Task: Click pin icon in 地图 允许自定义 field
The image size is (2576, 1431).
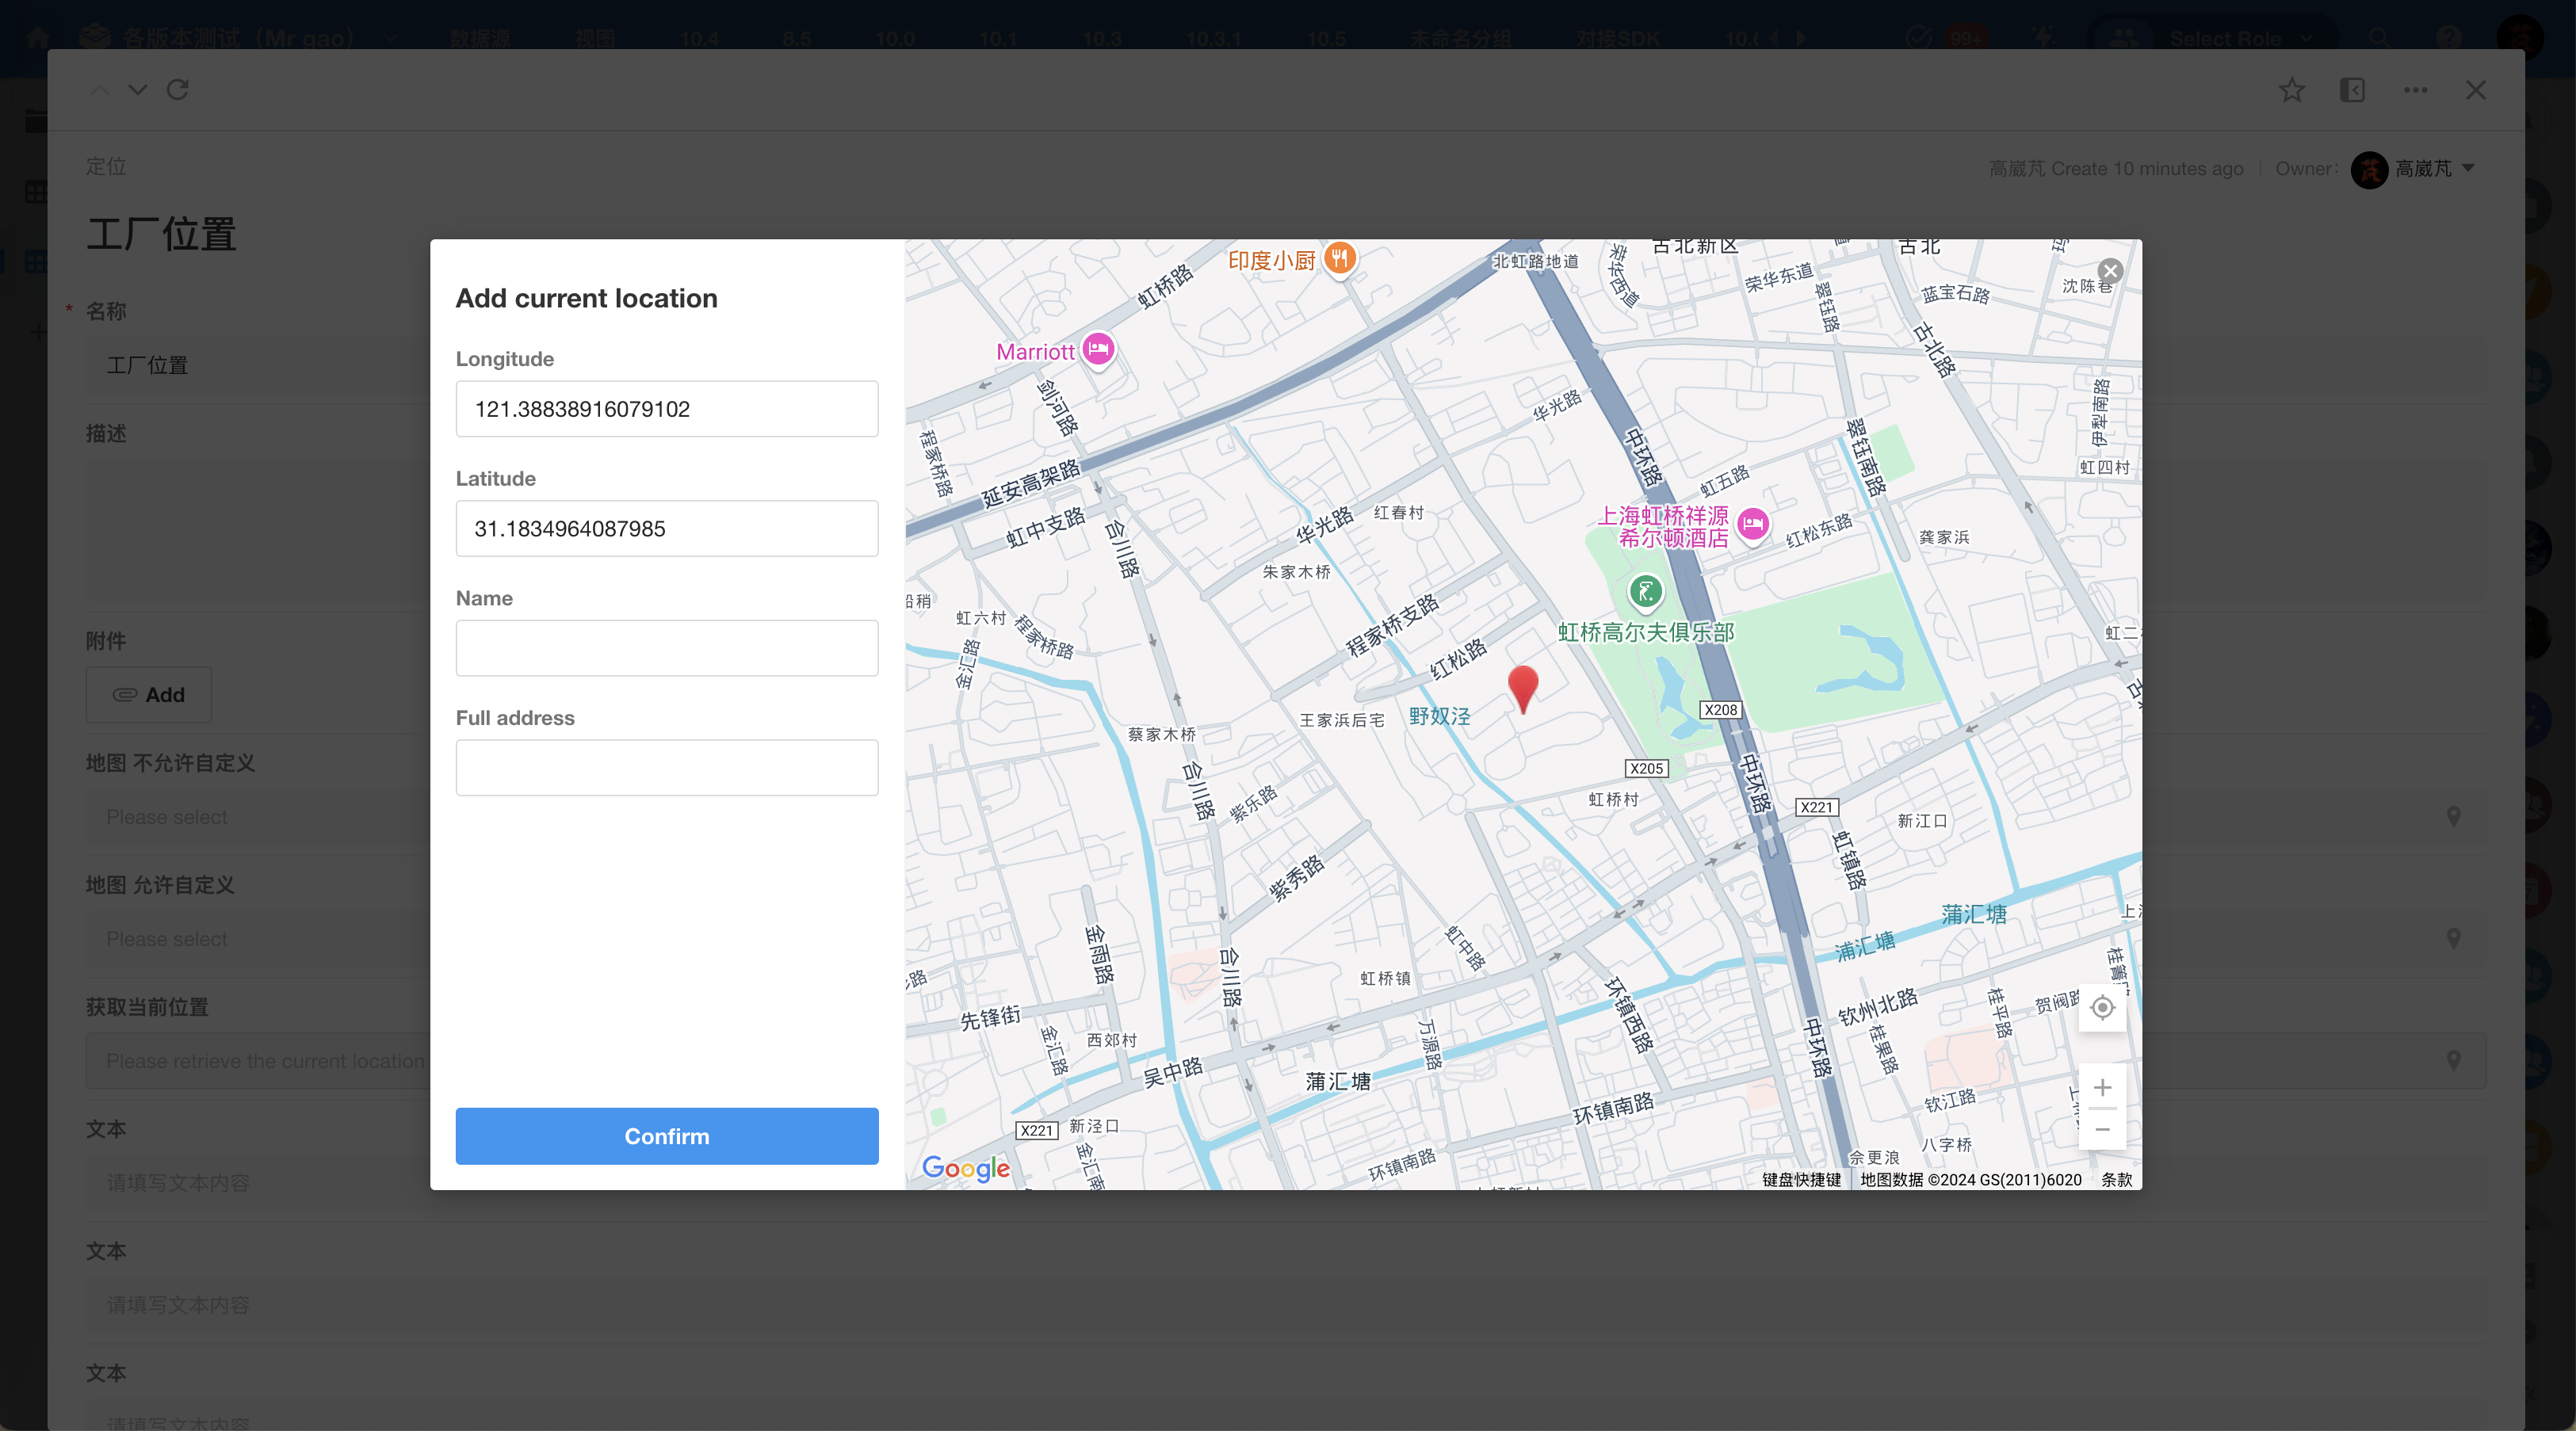Action: 2454,939
